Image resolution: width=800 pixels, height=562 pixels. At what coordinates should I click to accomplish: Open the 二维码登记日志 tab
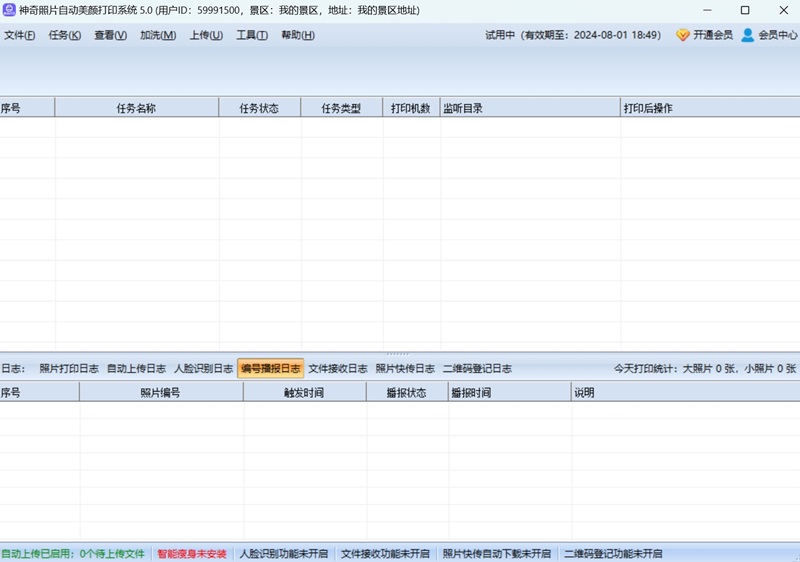(477, 368)
